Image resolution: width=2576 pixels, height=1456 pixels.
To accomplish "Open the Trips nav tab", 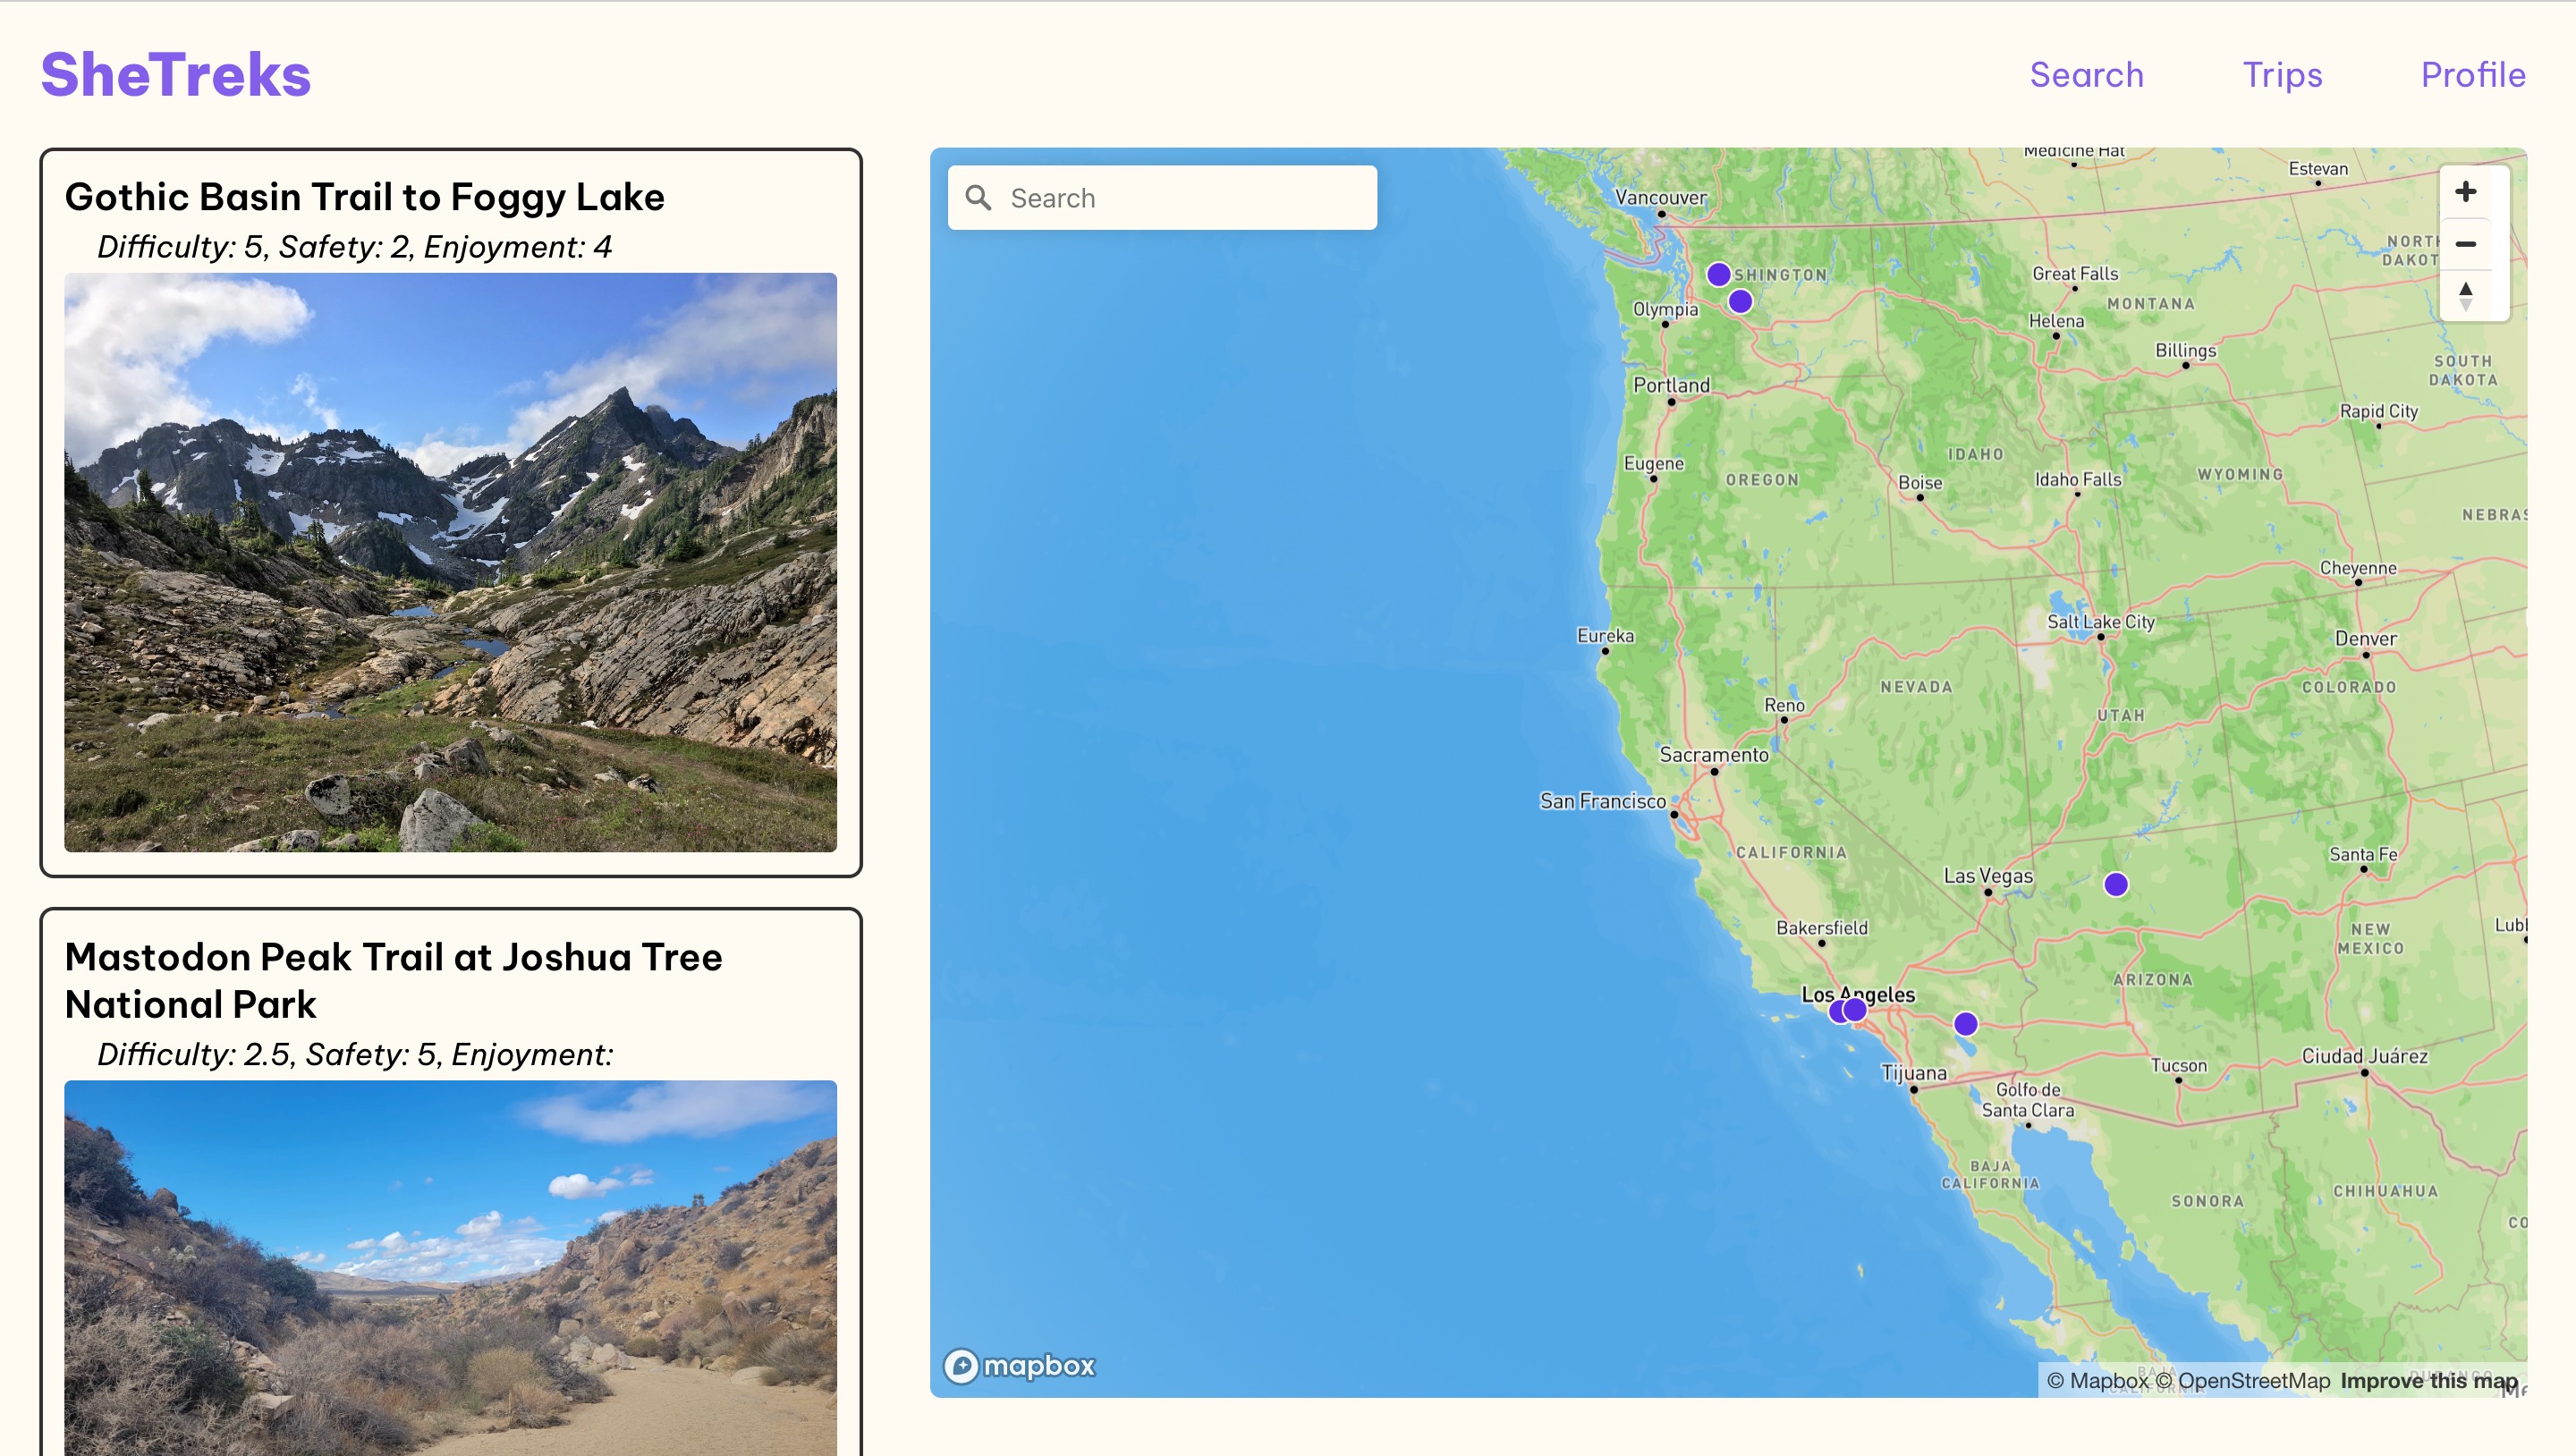I will 2282,75.
